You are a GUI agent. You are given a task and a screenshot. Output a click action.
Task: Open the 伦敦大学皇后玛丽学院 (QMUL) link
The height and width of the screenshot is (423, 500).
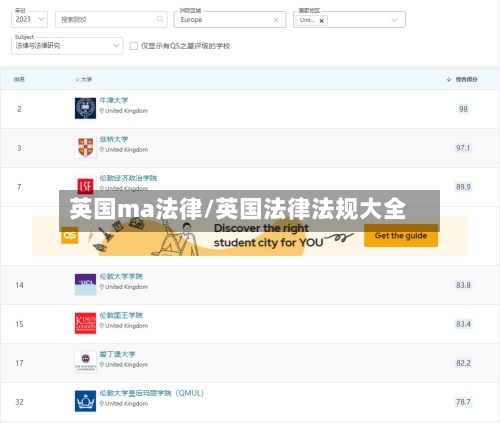coord(152,393)
